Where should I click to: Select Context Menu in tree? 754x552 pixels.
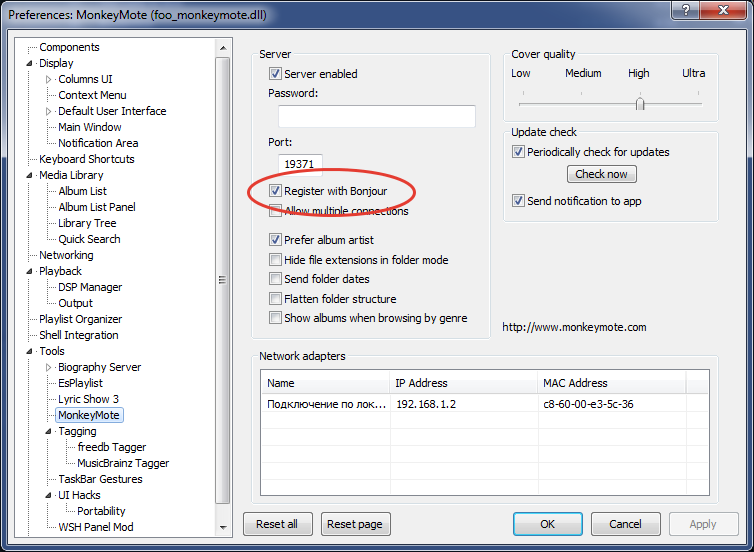[x=92, y=95]
